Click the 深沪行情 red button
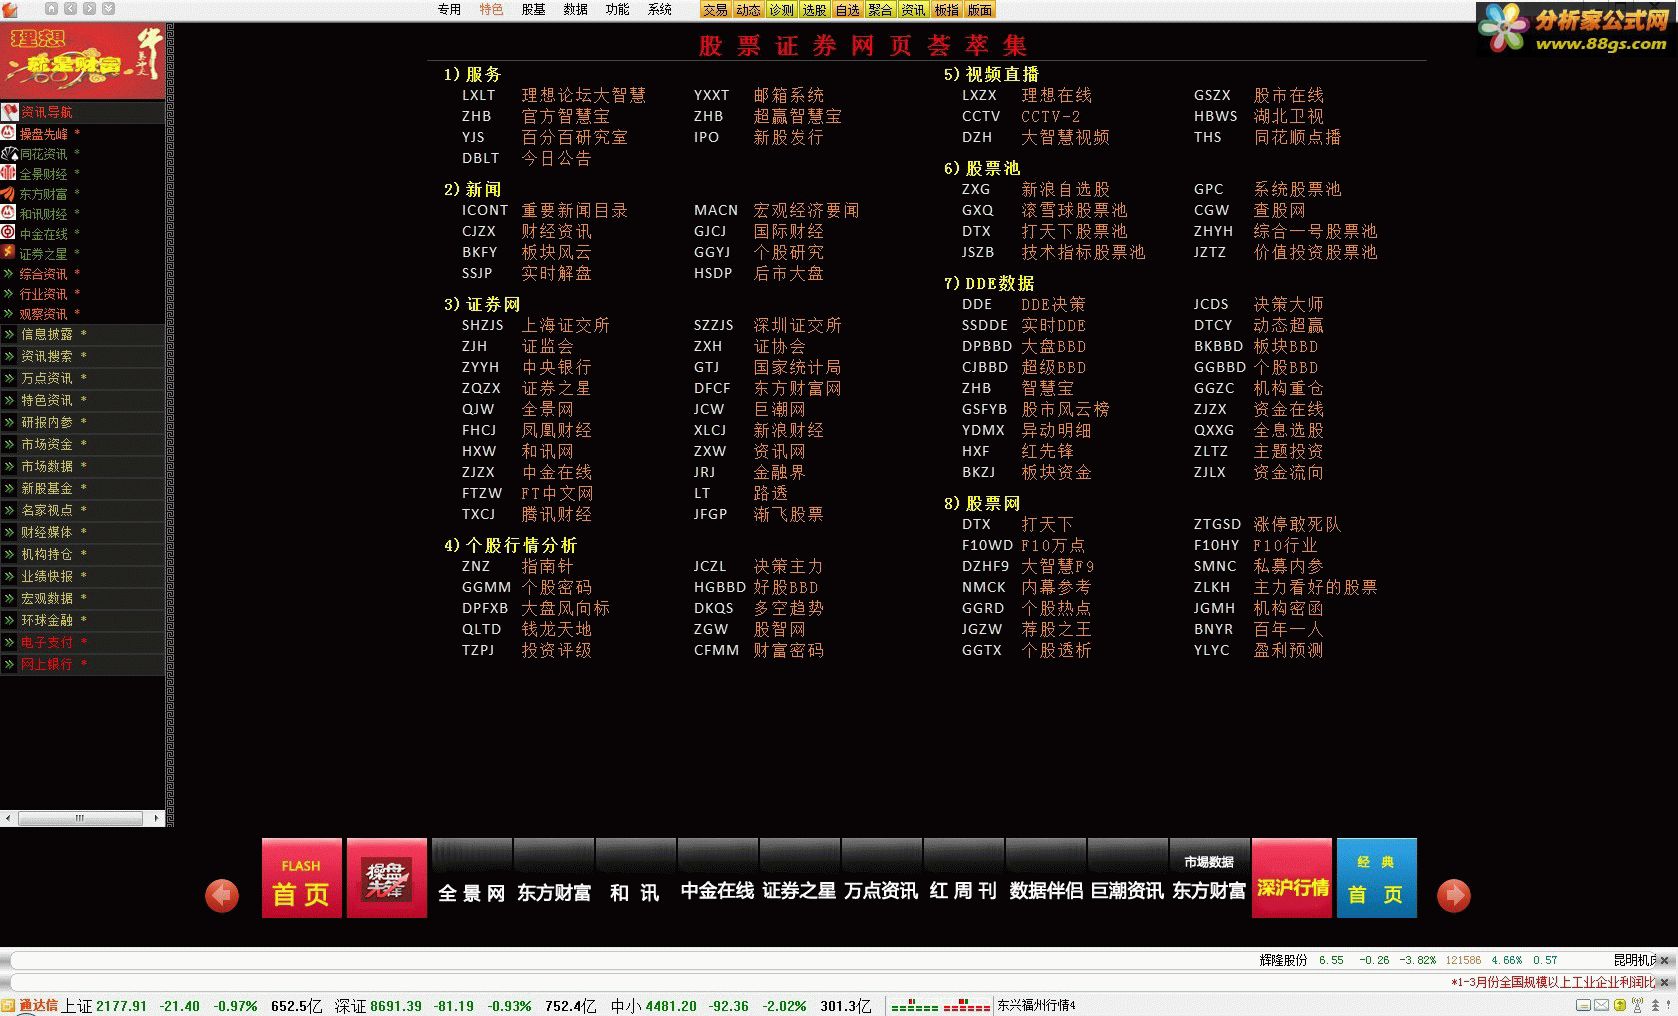Image resolution: width=1678 pixels, height=1016 pixels. 1292,878
